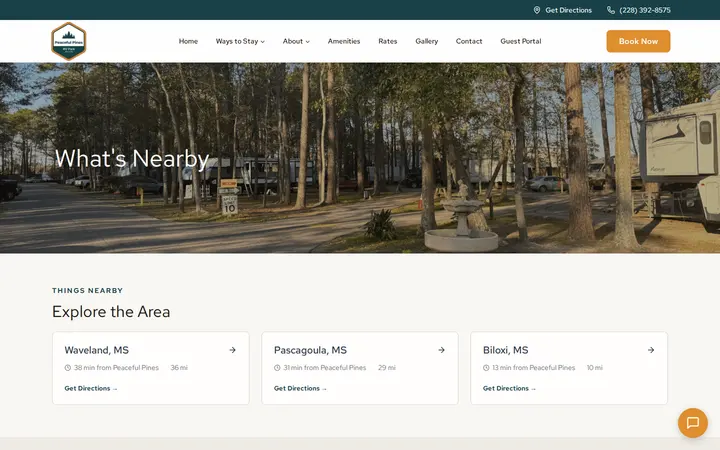The width and height of the screenshot is (720, 450).
Task: Click the '10 mi' distance text
Action: (595, 368)
